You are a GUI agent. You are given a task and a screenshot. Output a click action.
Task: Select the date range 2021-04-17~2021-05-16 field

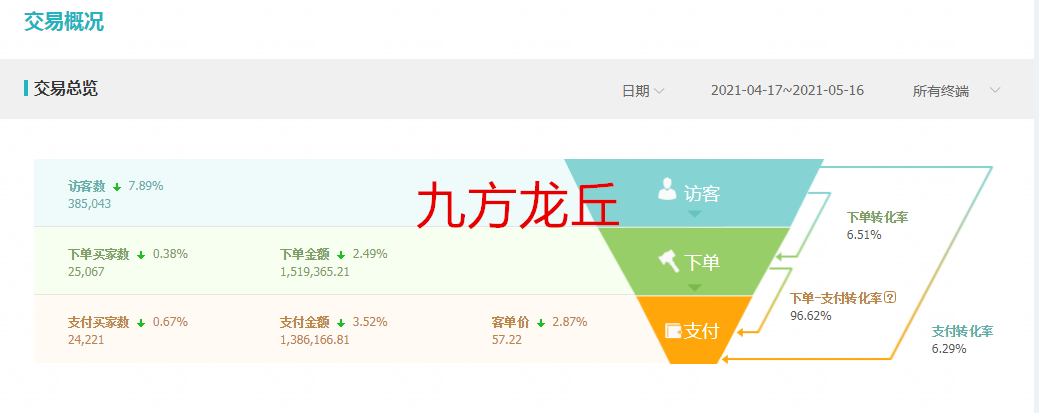pos(787,90)
